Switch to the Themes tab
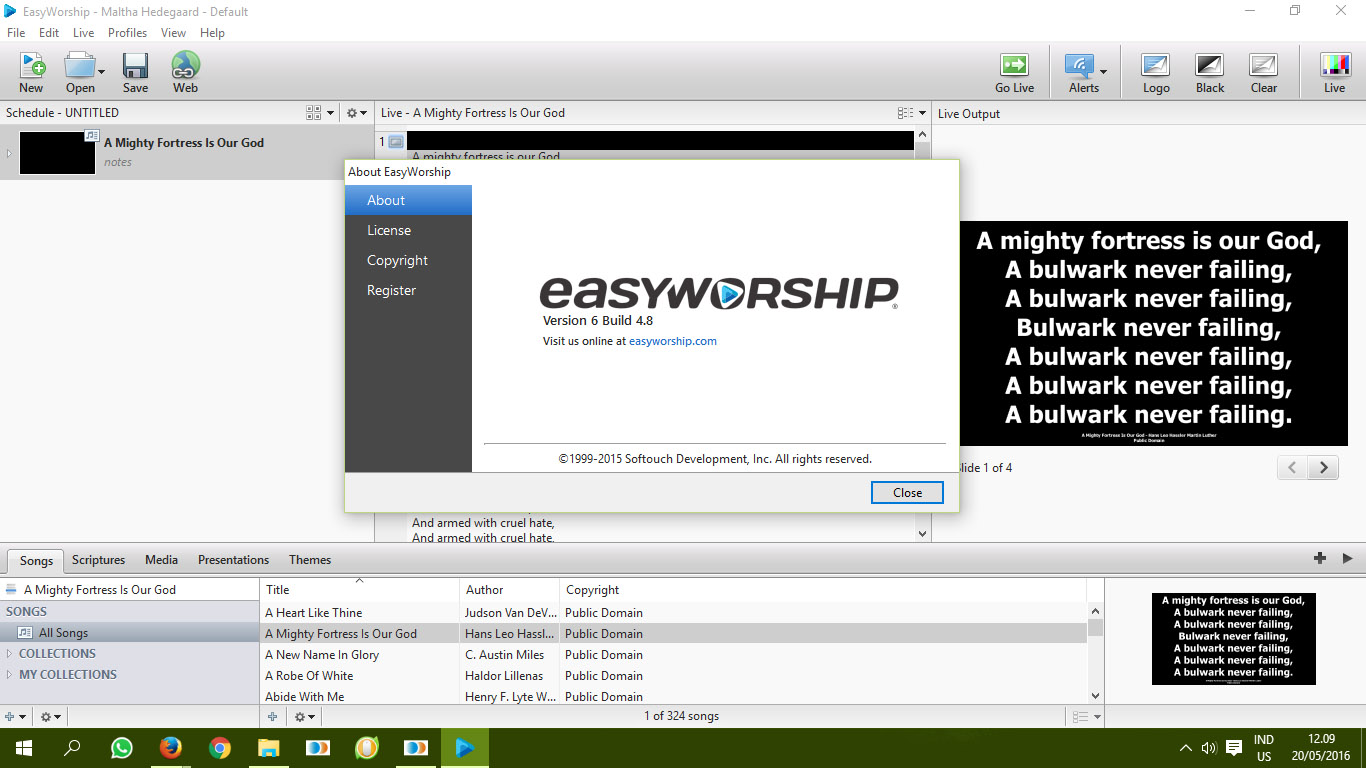Image resolution: width=1366 pixels, height=768 pixels. pyautogui.click(x=310, y=560)
